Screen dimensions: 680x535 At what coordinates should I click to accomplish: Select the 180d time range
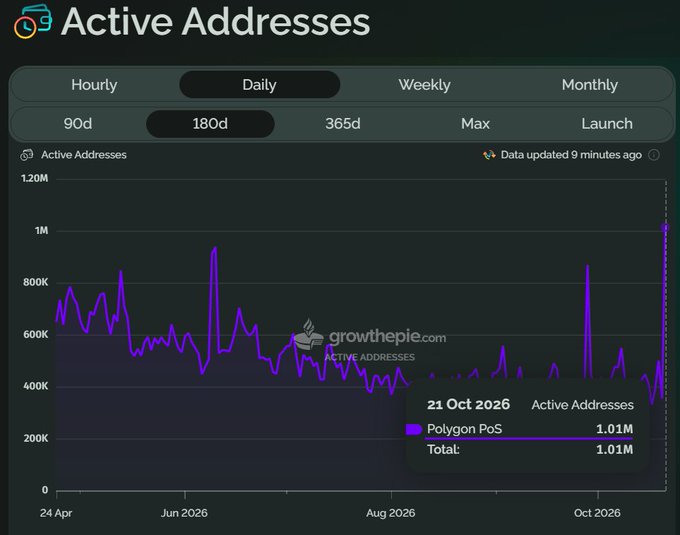pyautogui.click(x=210, y=124)
